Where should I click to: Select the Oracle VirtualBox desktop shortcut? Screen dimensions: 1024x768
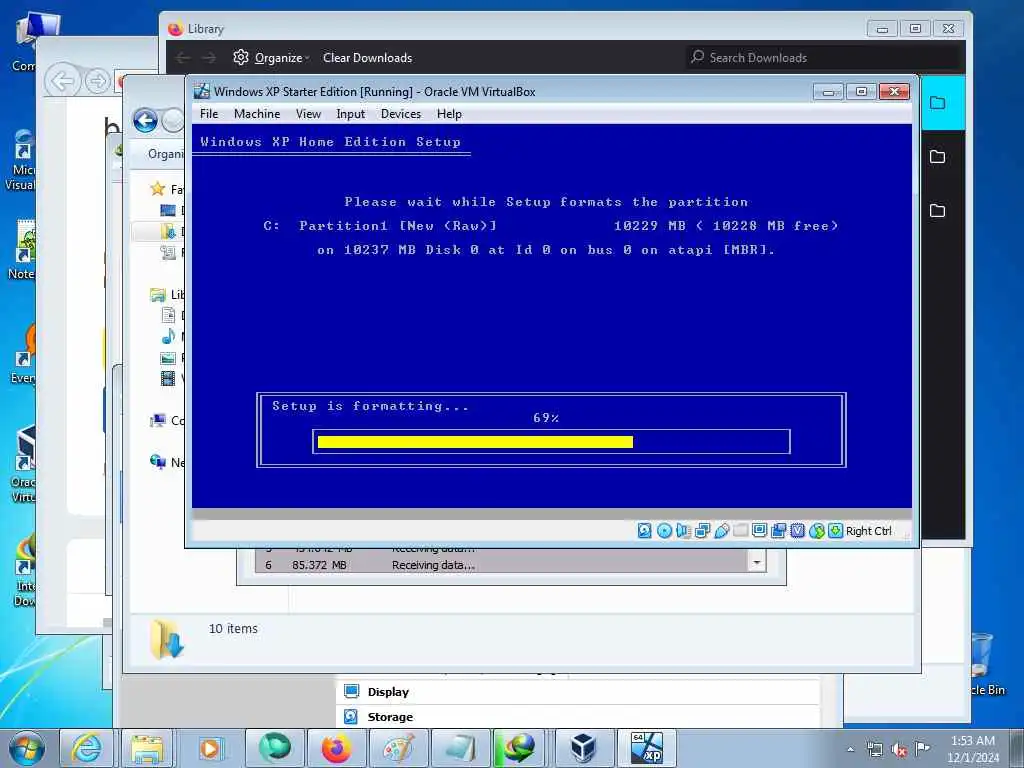tap(24, 464)
